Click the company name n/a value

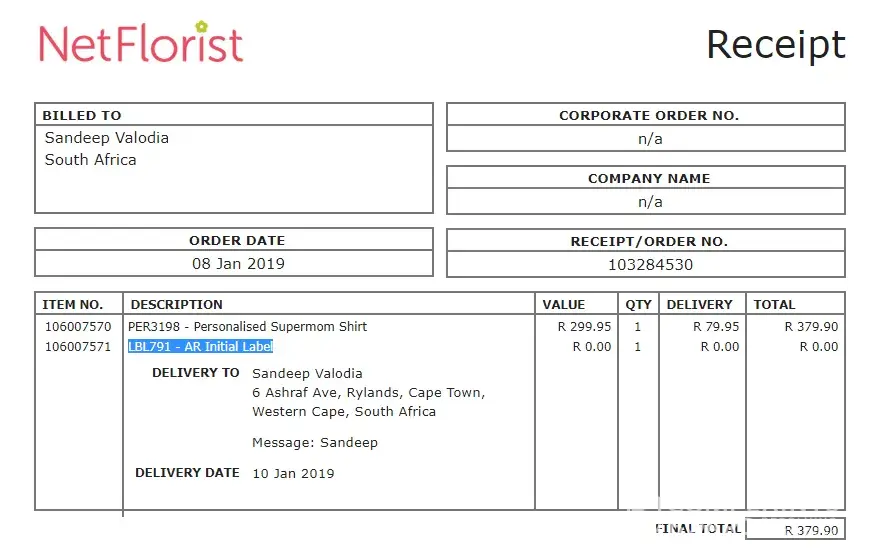tap(650, 202)
